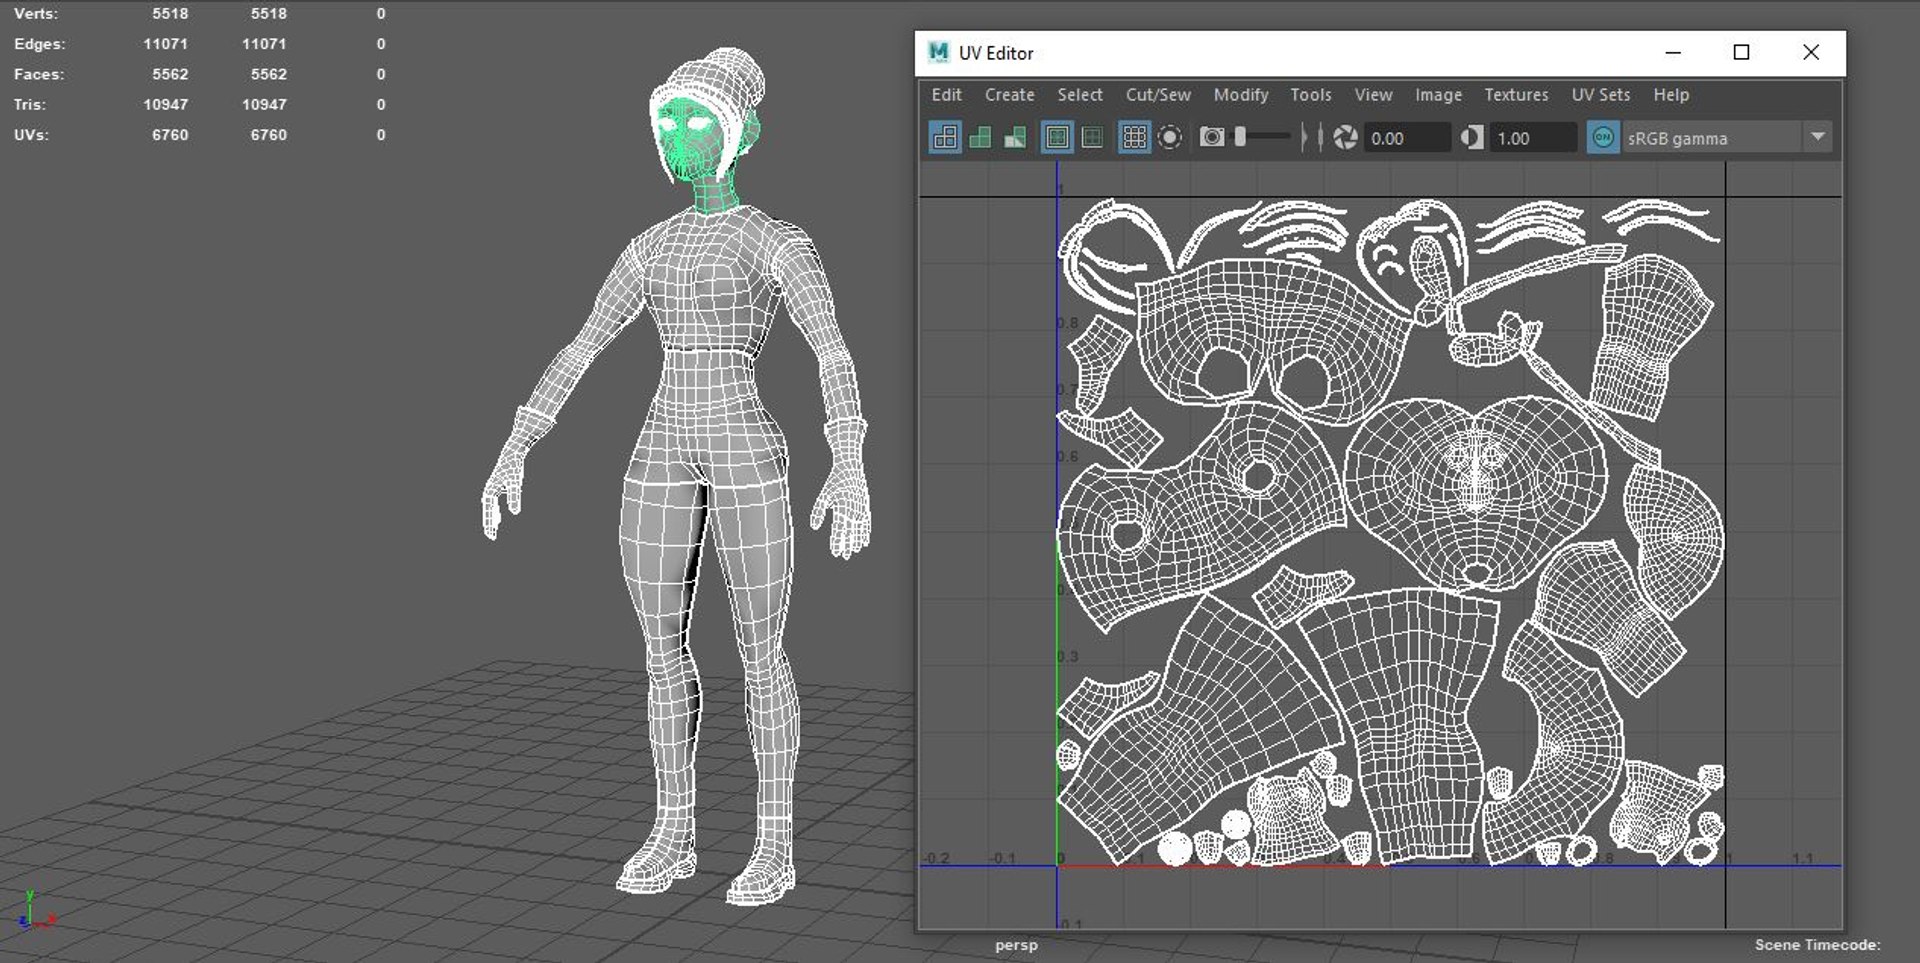Open the Create menu

pyautogui.click(x=1009, y=95)
